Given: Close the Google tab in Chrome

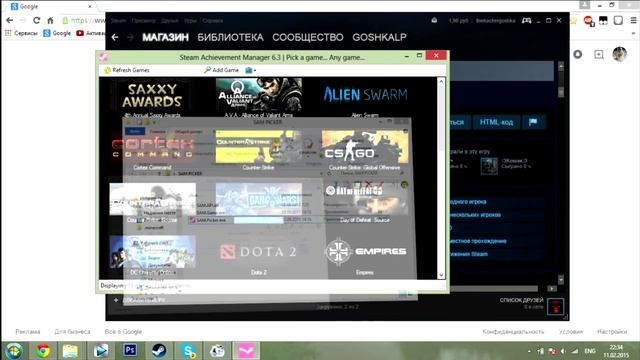Looking at the screenshot, I should (x=90, y=7).
